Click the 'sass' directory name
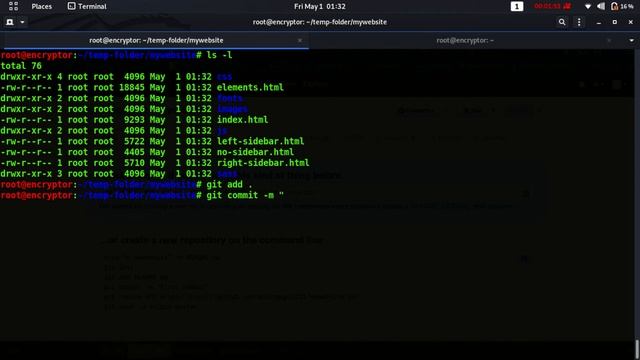Image resolution: width=640 pixels, height=360 pixels. tap(227, 174)
